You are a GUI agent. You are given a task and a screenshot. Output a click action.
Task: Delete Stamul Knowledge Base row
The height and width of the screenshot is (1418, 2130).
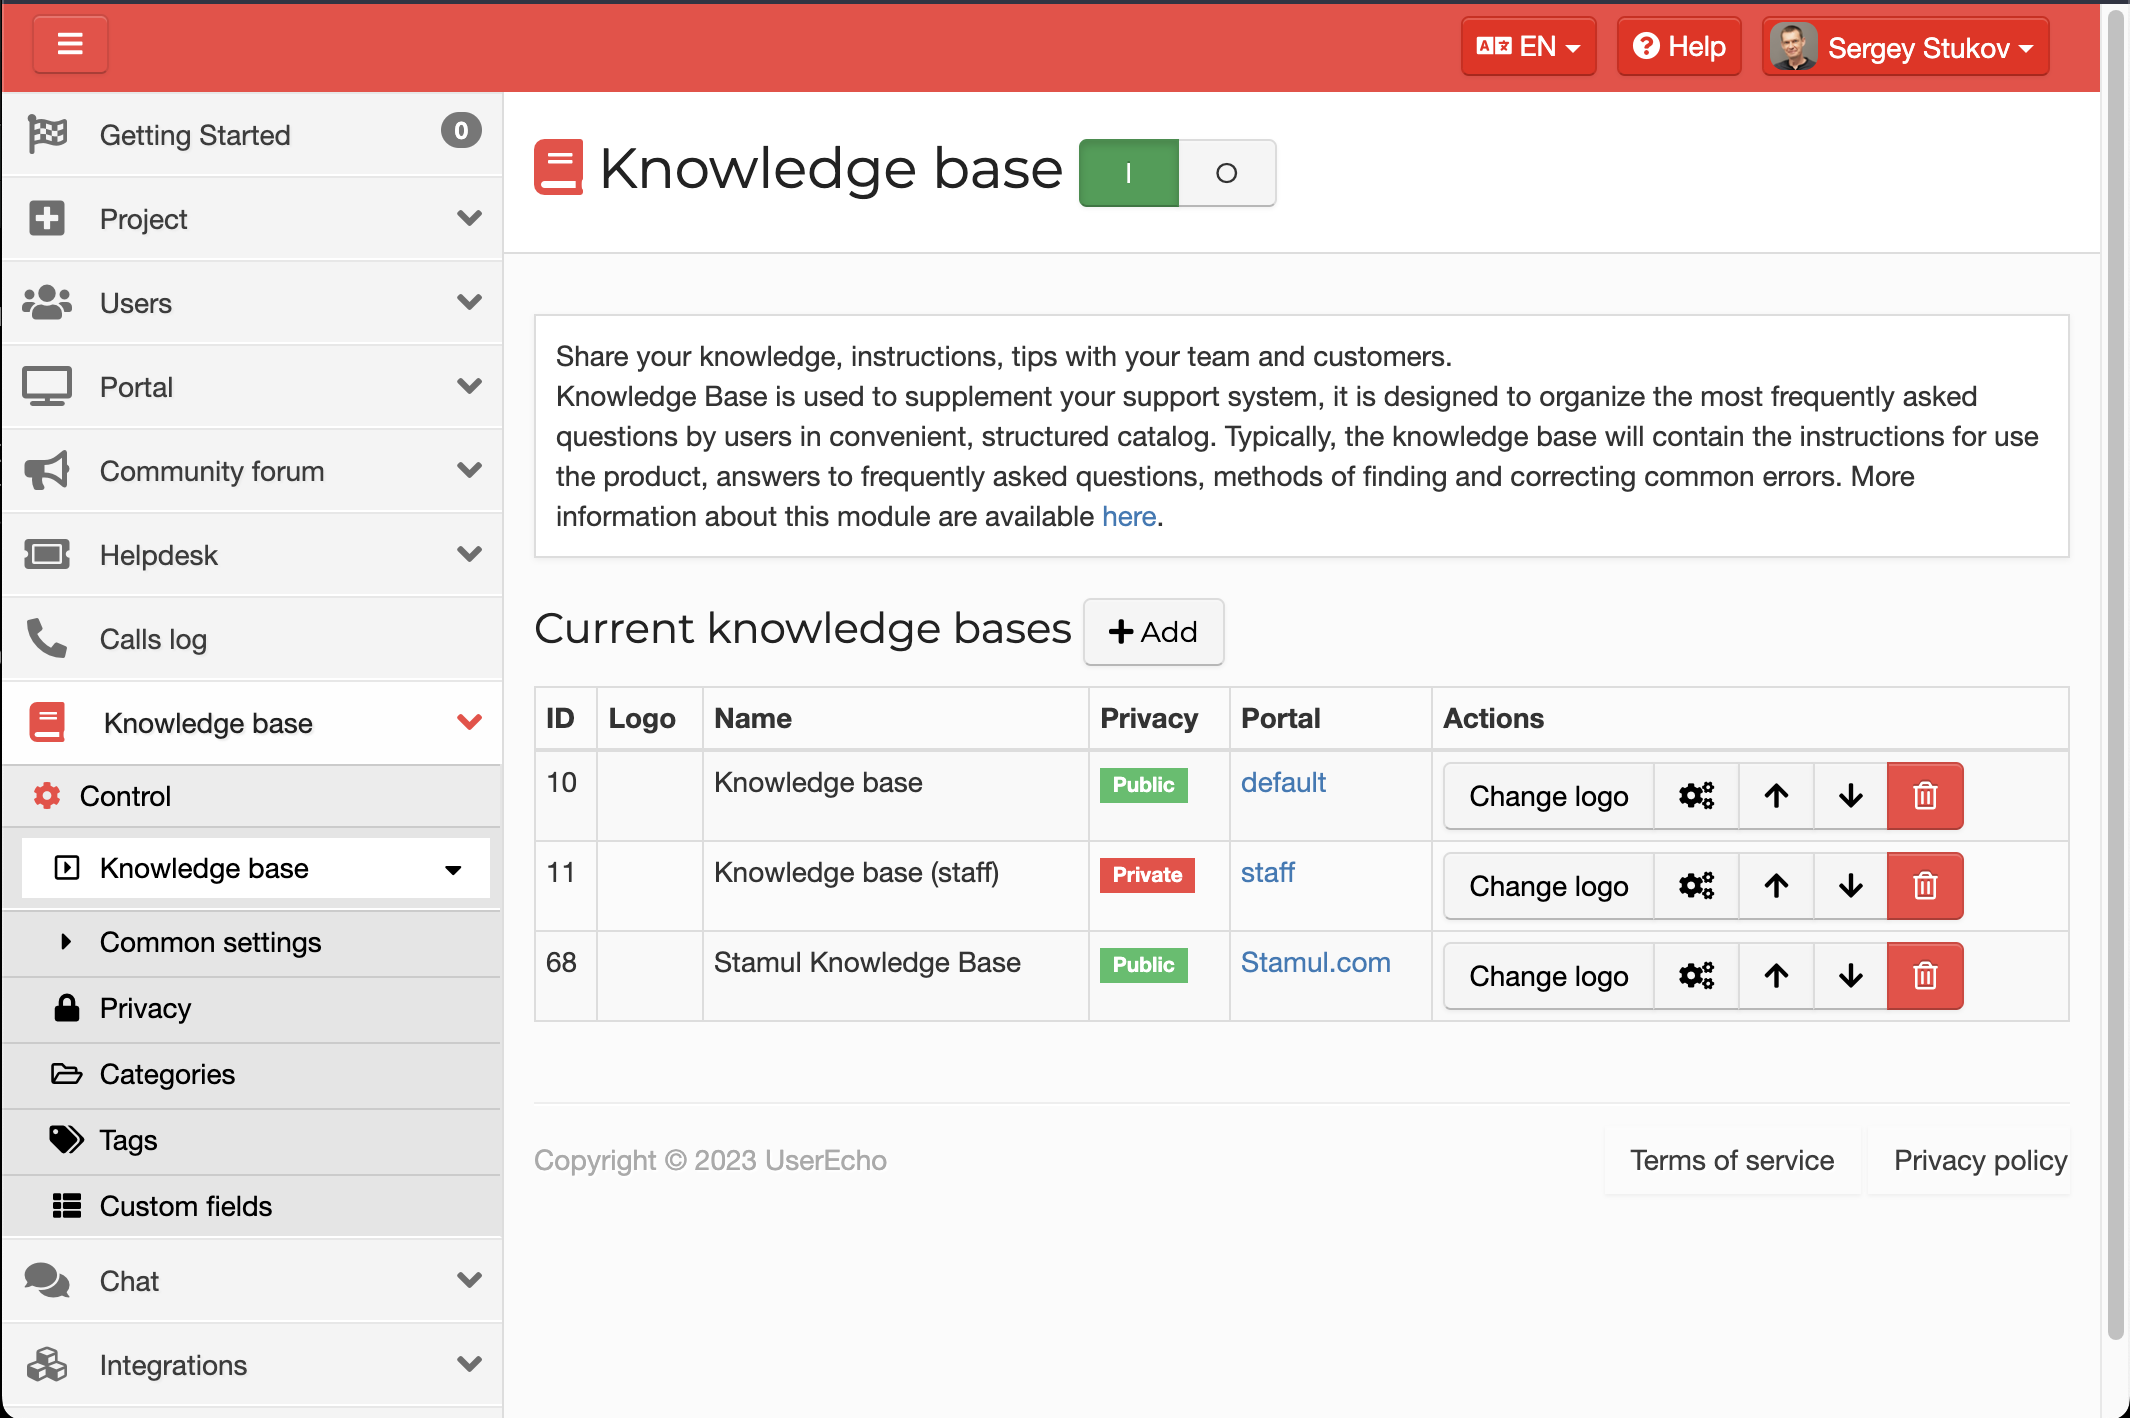tap(1925, 976)
